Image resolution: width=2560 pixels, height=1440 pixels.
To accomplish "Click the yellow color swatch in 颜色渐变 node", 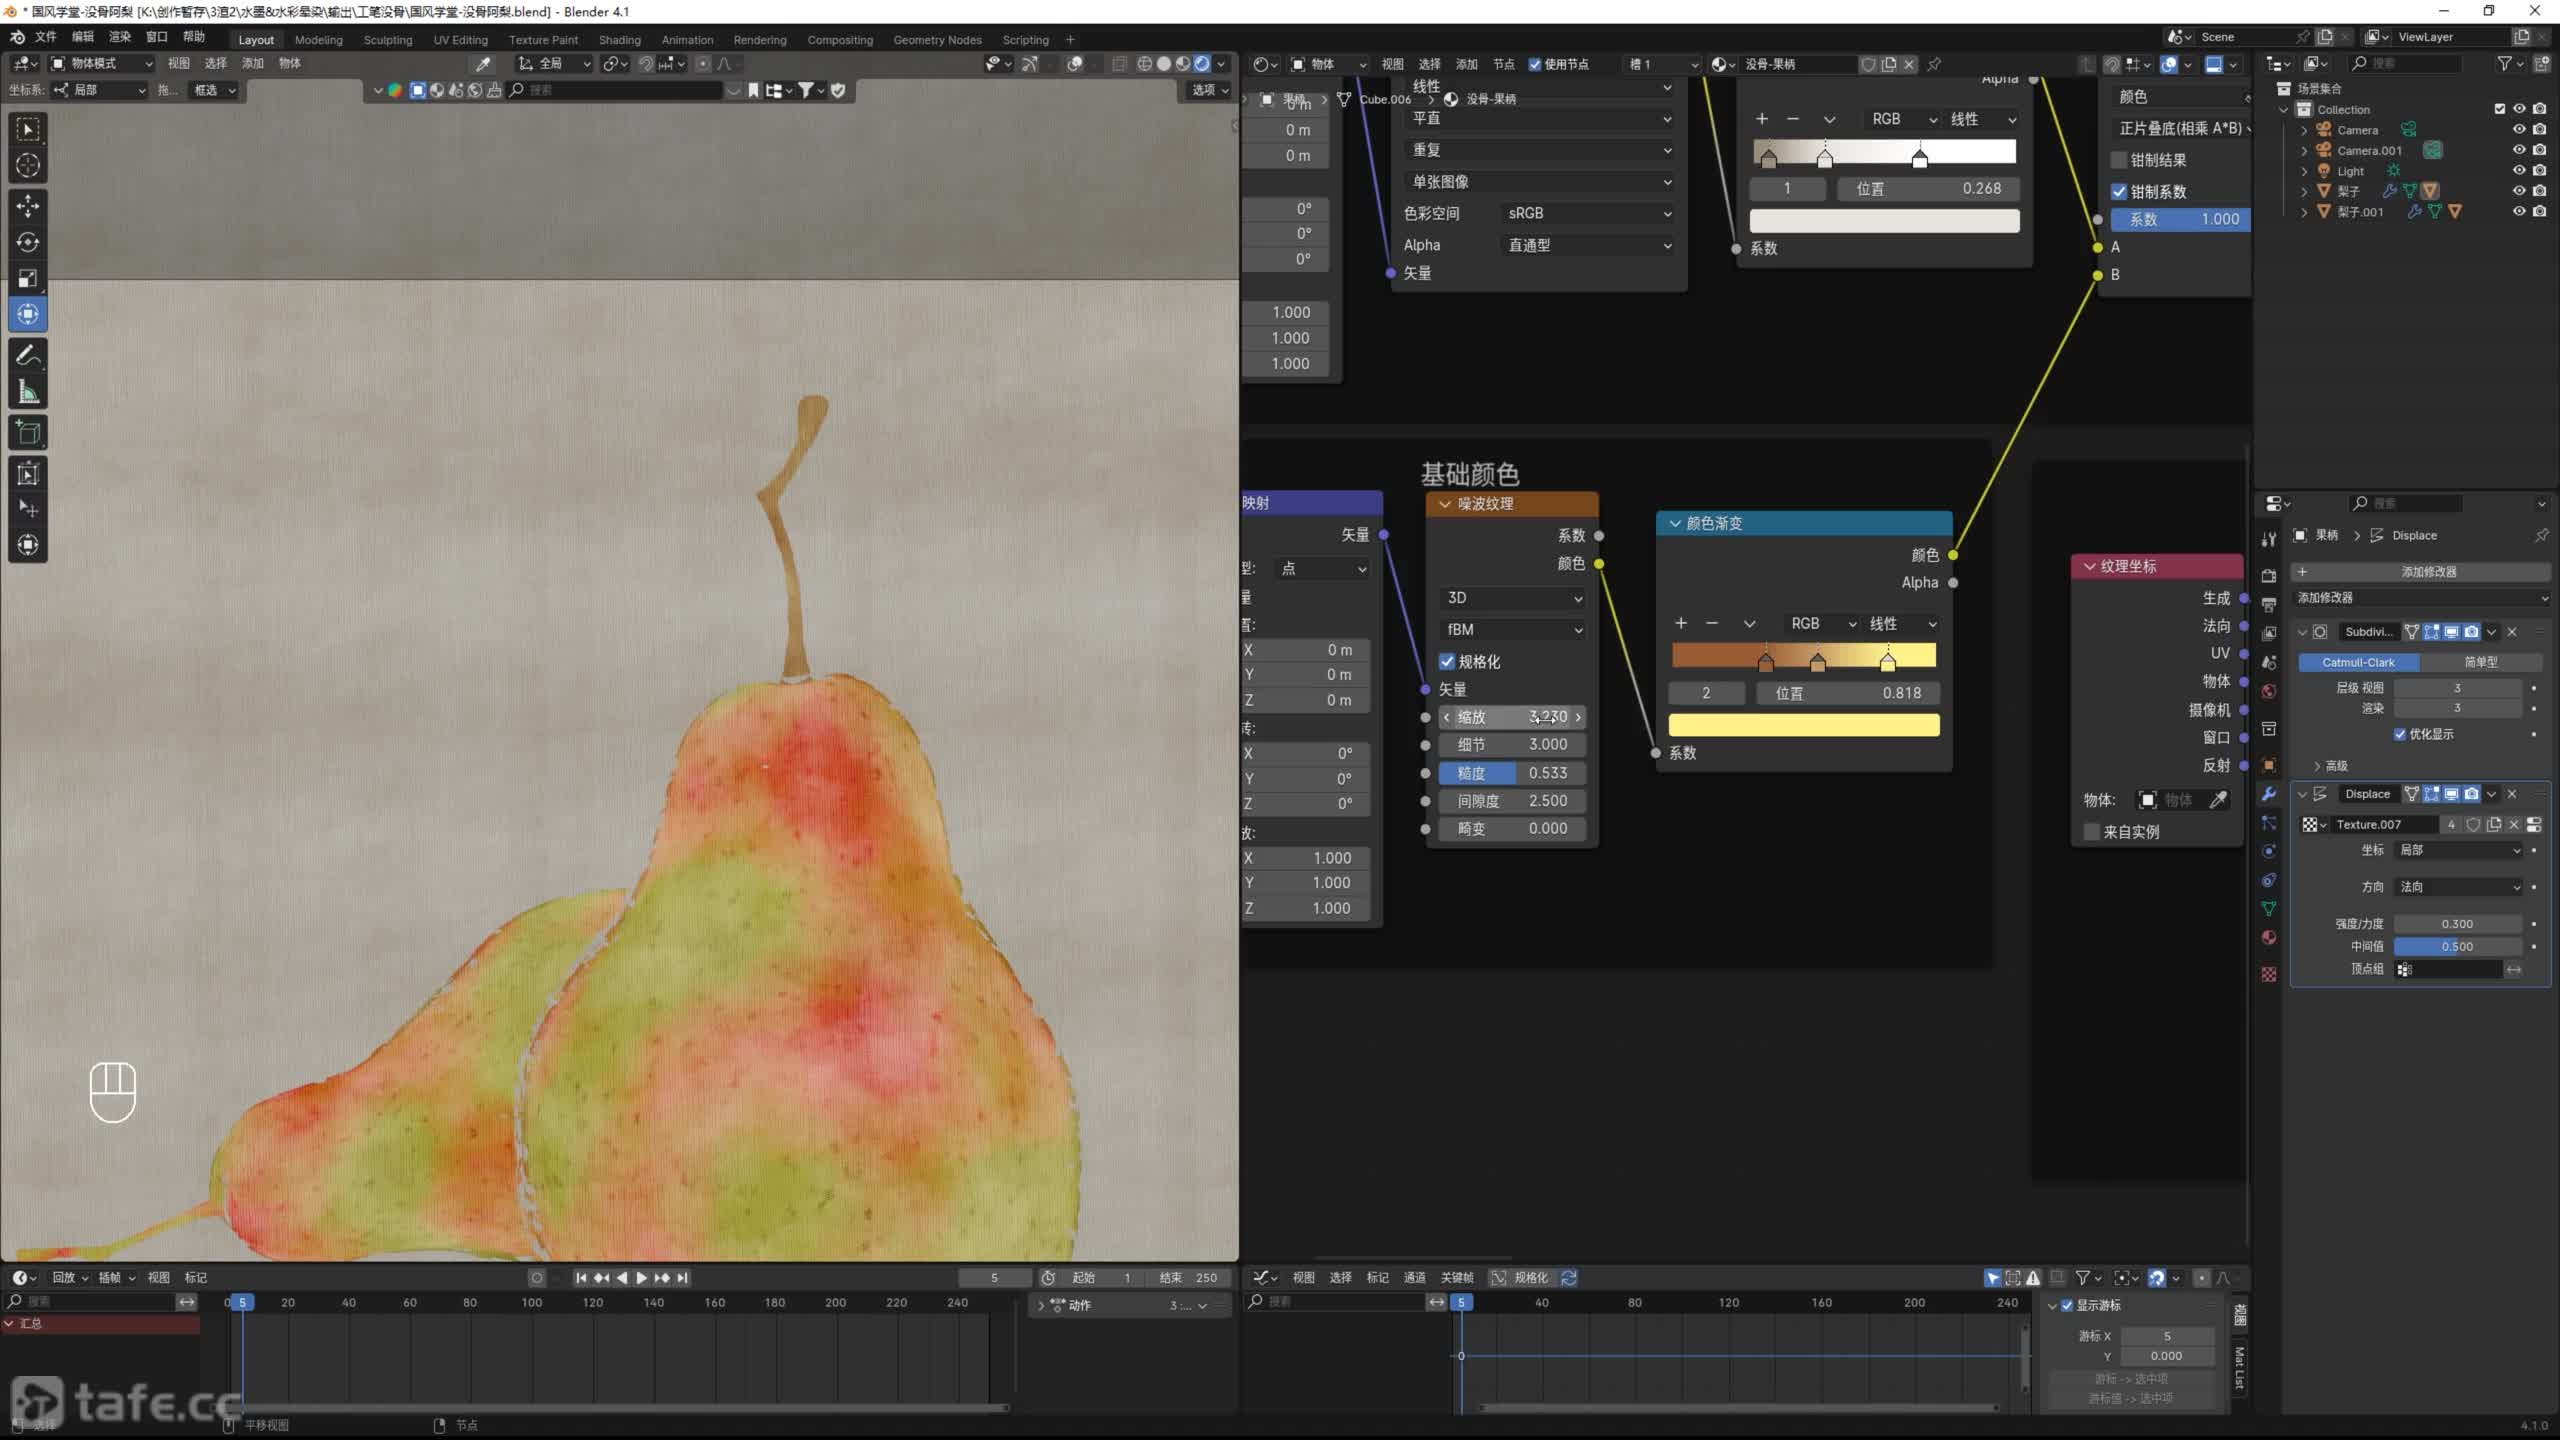I will coord(1803,725).
